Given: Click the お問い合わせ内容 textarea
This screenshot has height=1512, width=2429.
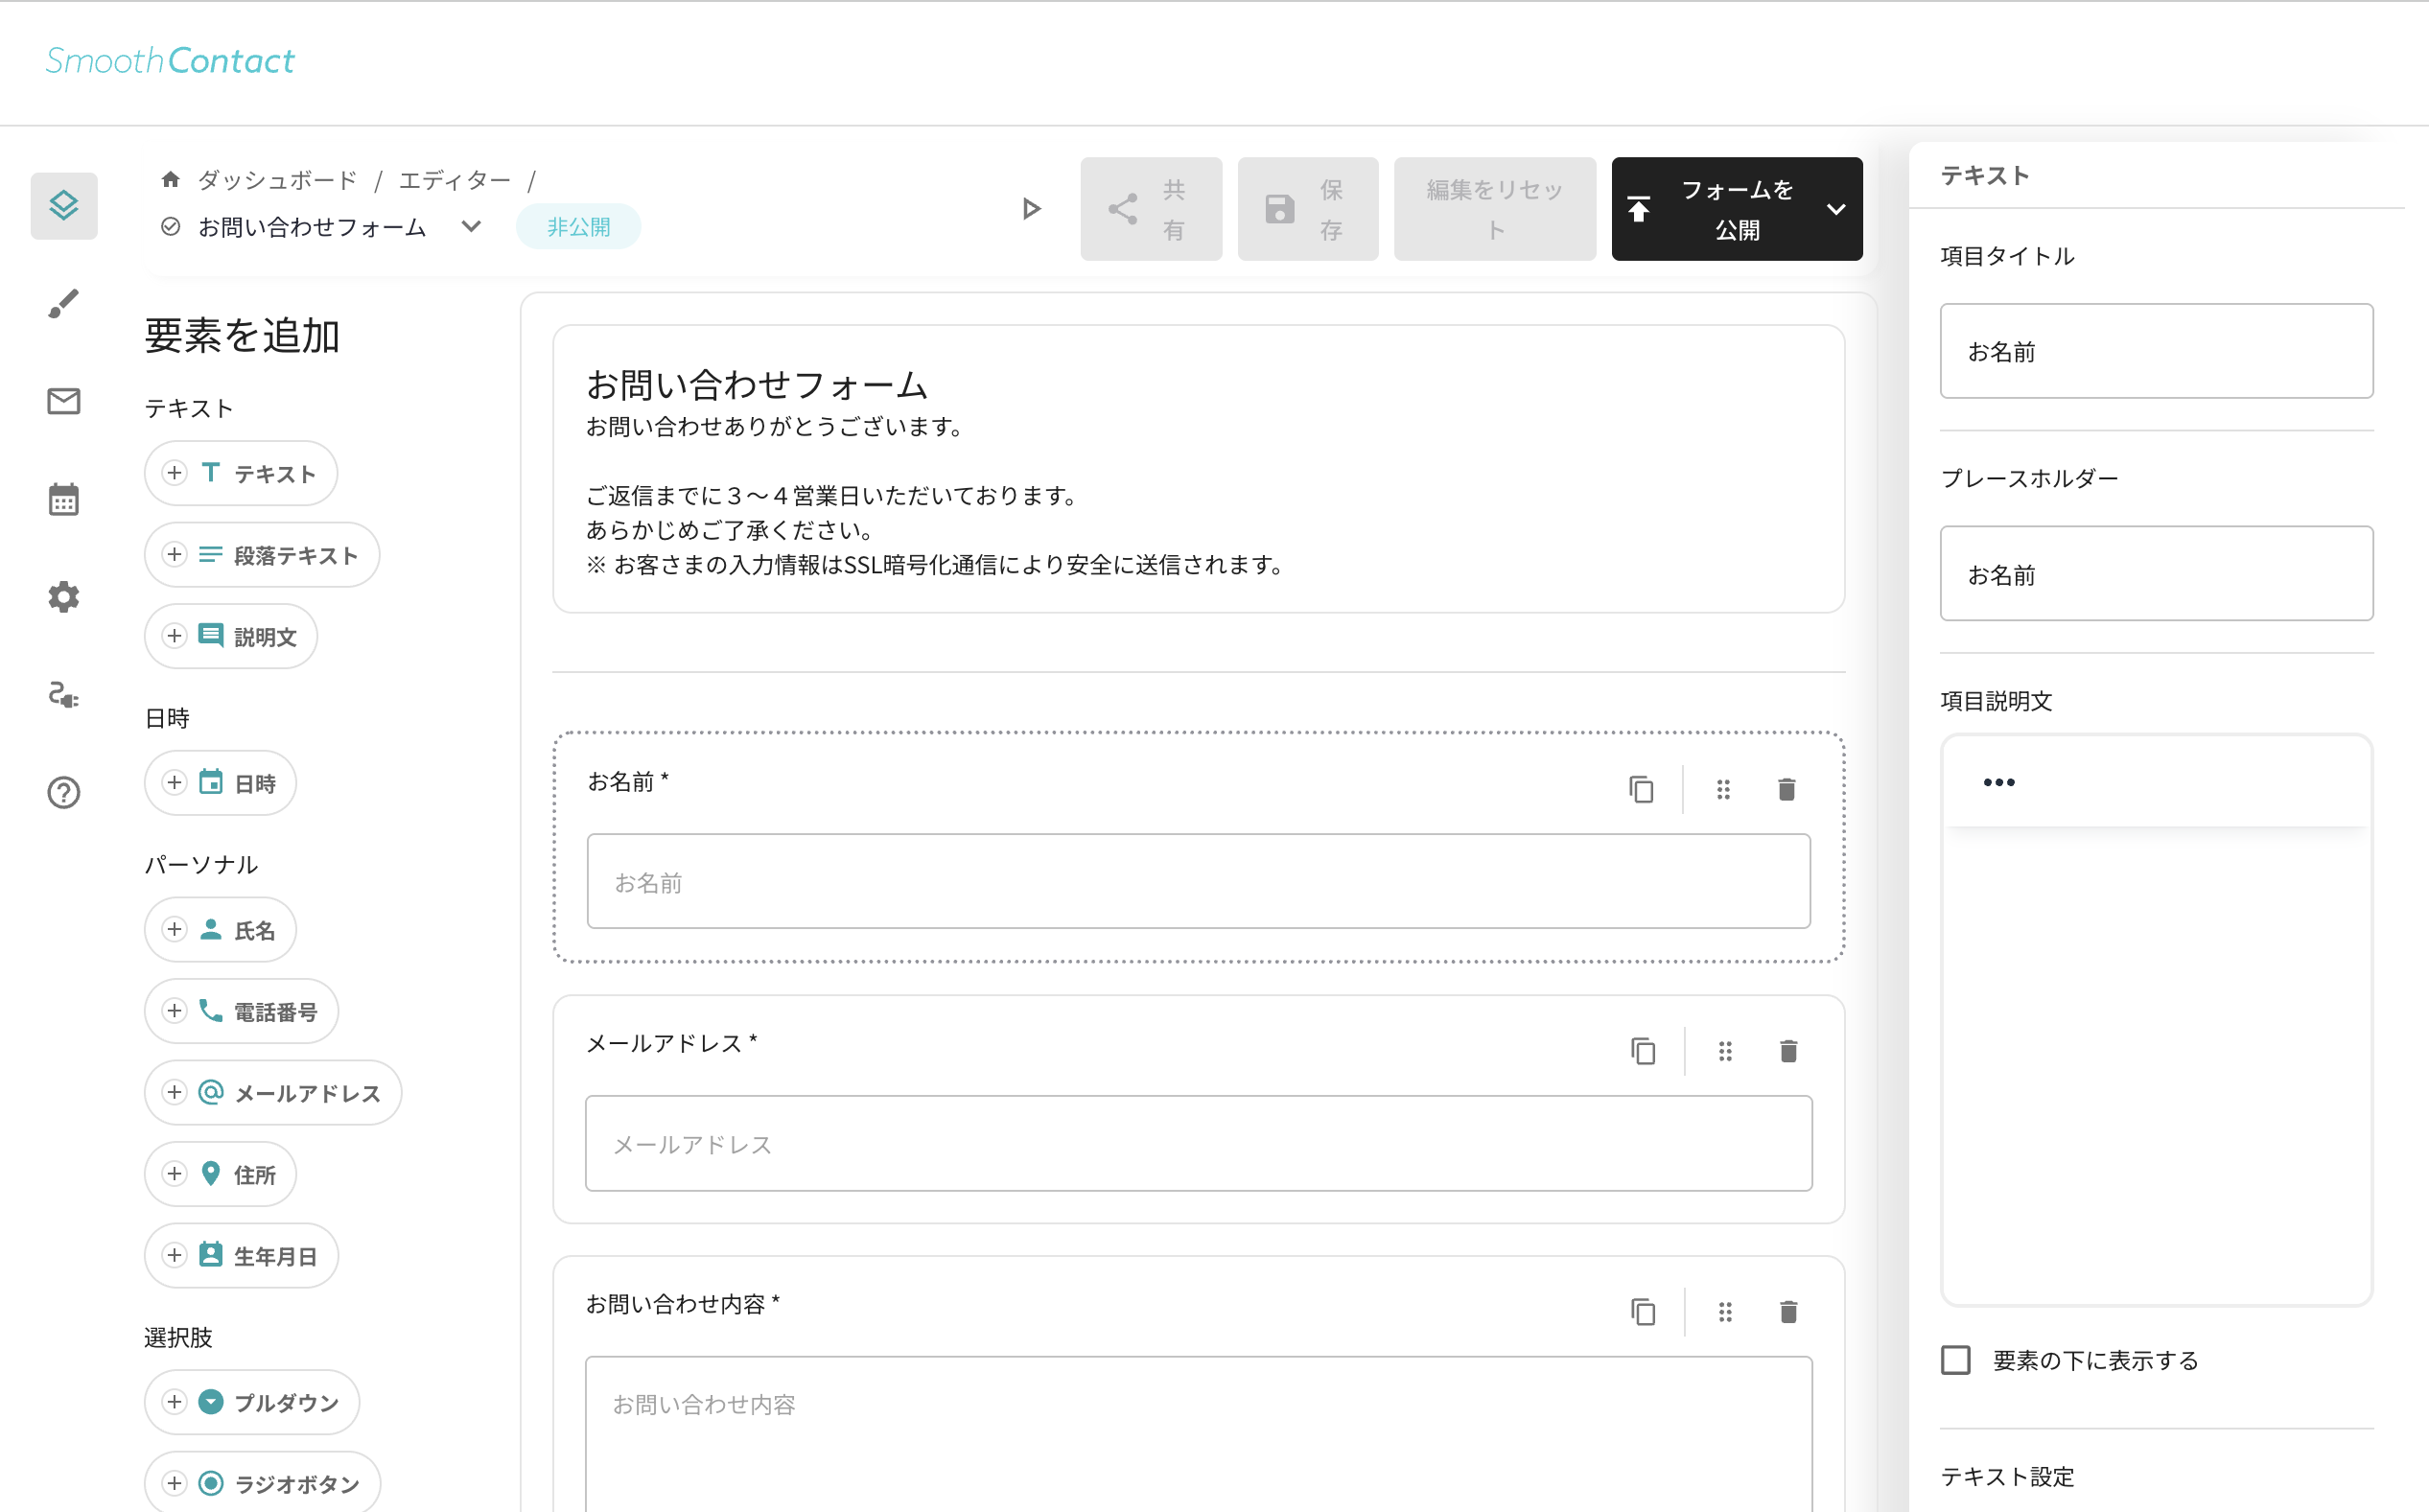Looking at the screenshot, I should tap(1198, 1434).
